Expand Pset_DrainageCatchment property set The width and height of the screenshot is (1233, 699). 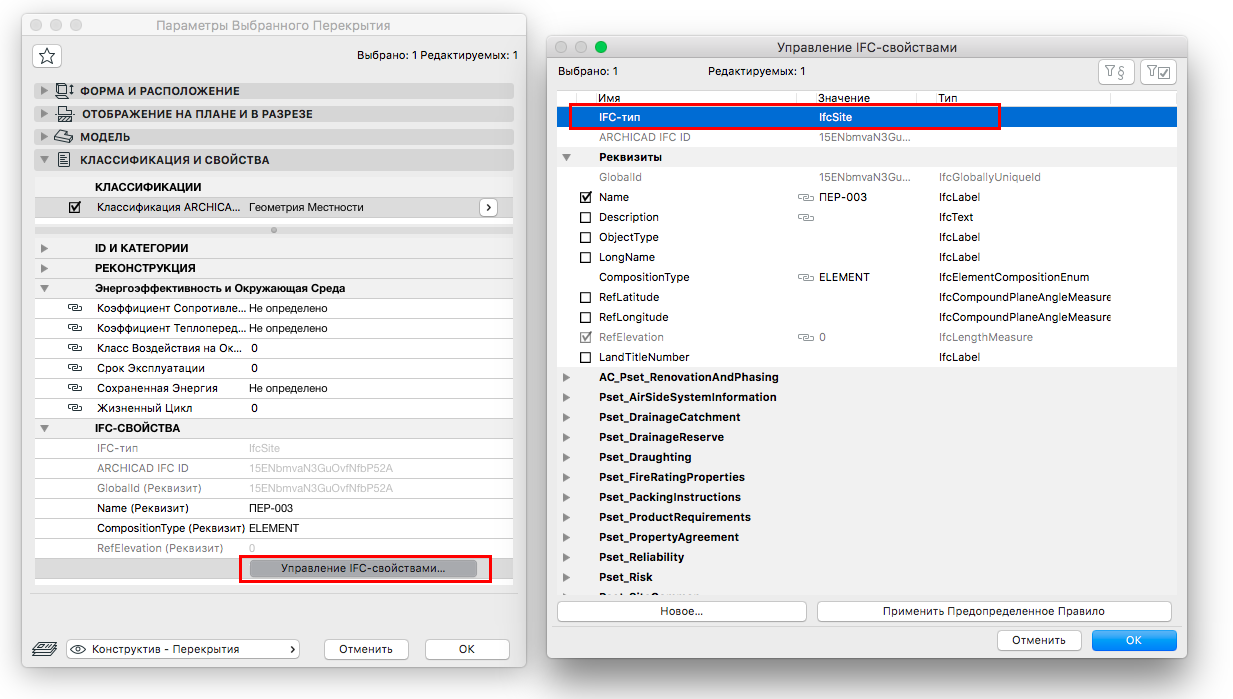coord(566,417)
